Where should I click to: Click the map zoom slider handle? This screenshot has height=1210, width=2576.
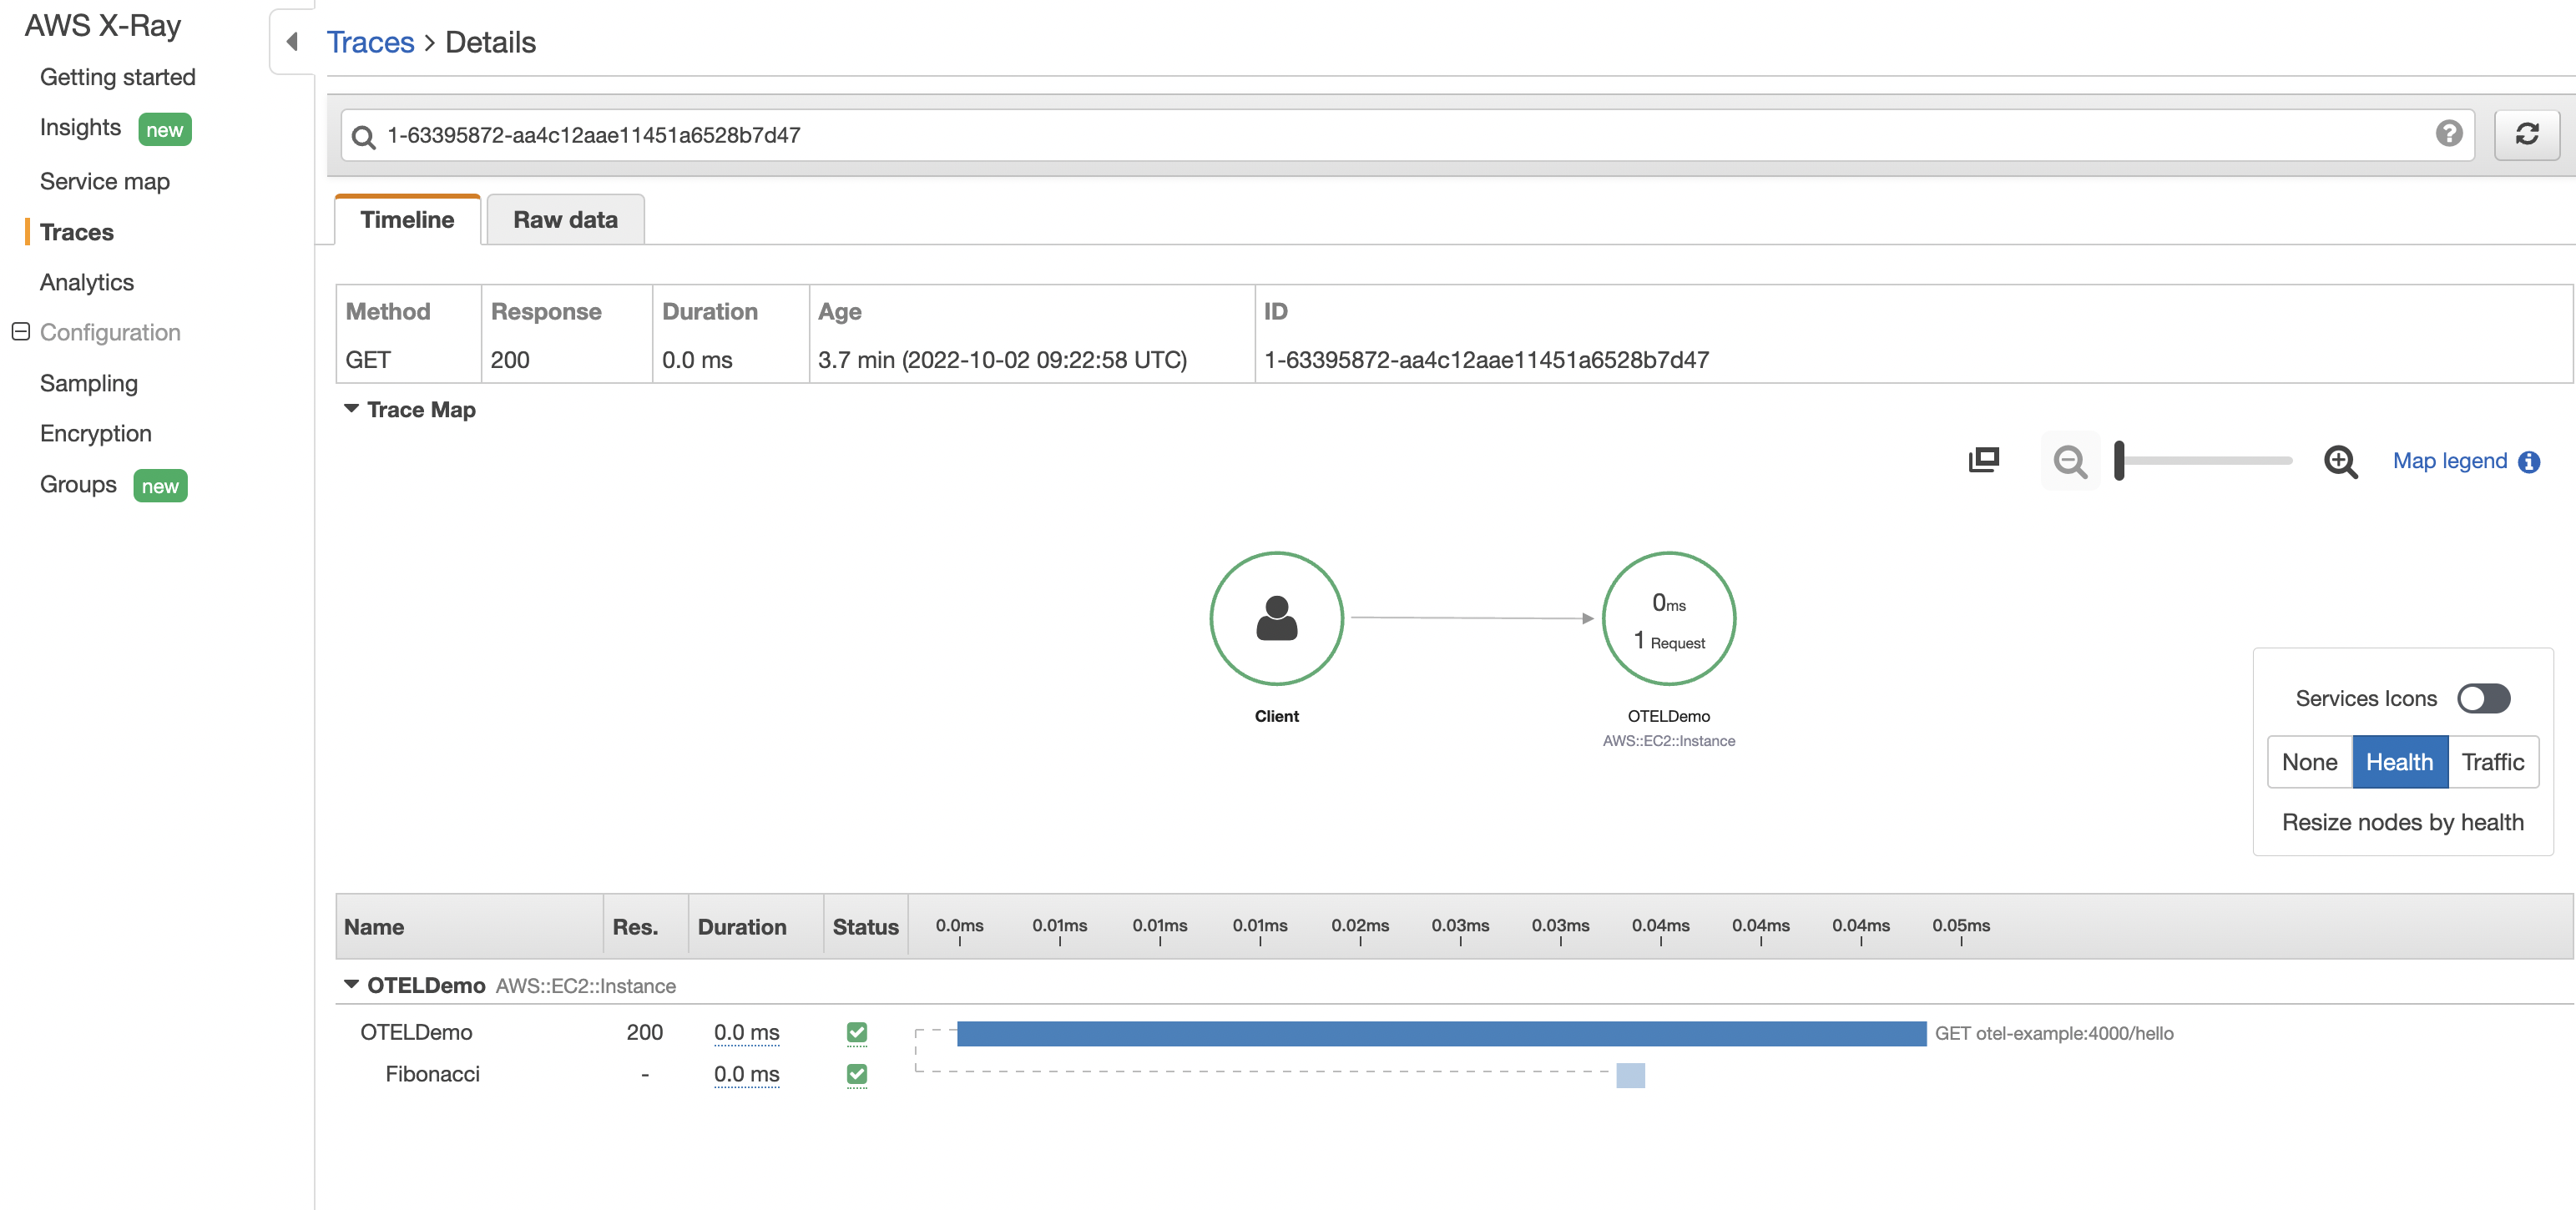[2119, 460]
